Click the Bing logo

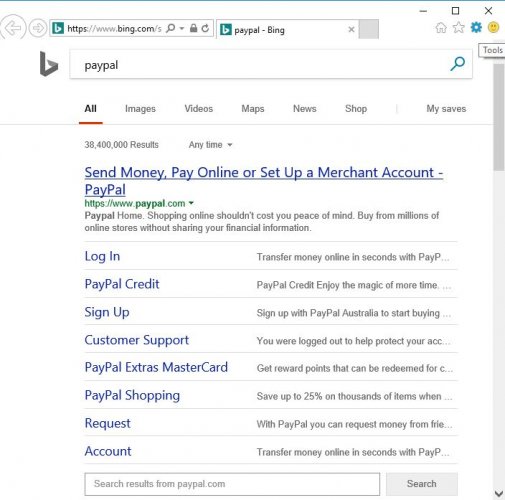click(x=49, y=64)
